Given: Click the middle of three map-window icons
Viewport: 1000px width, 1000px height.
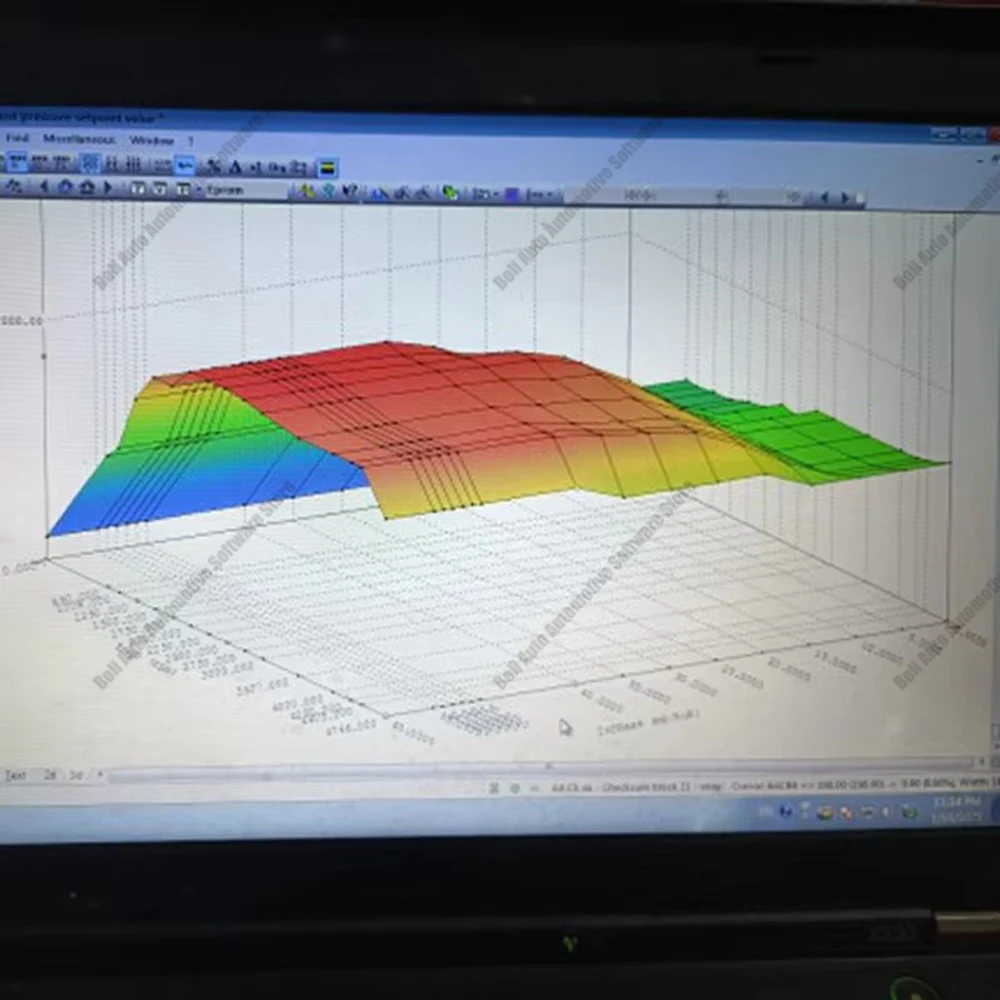Looking at the screenshot, I should 159,189.
